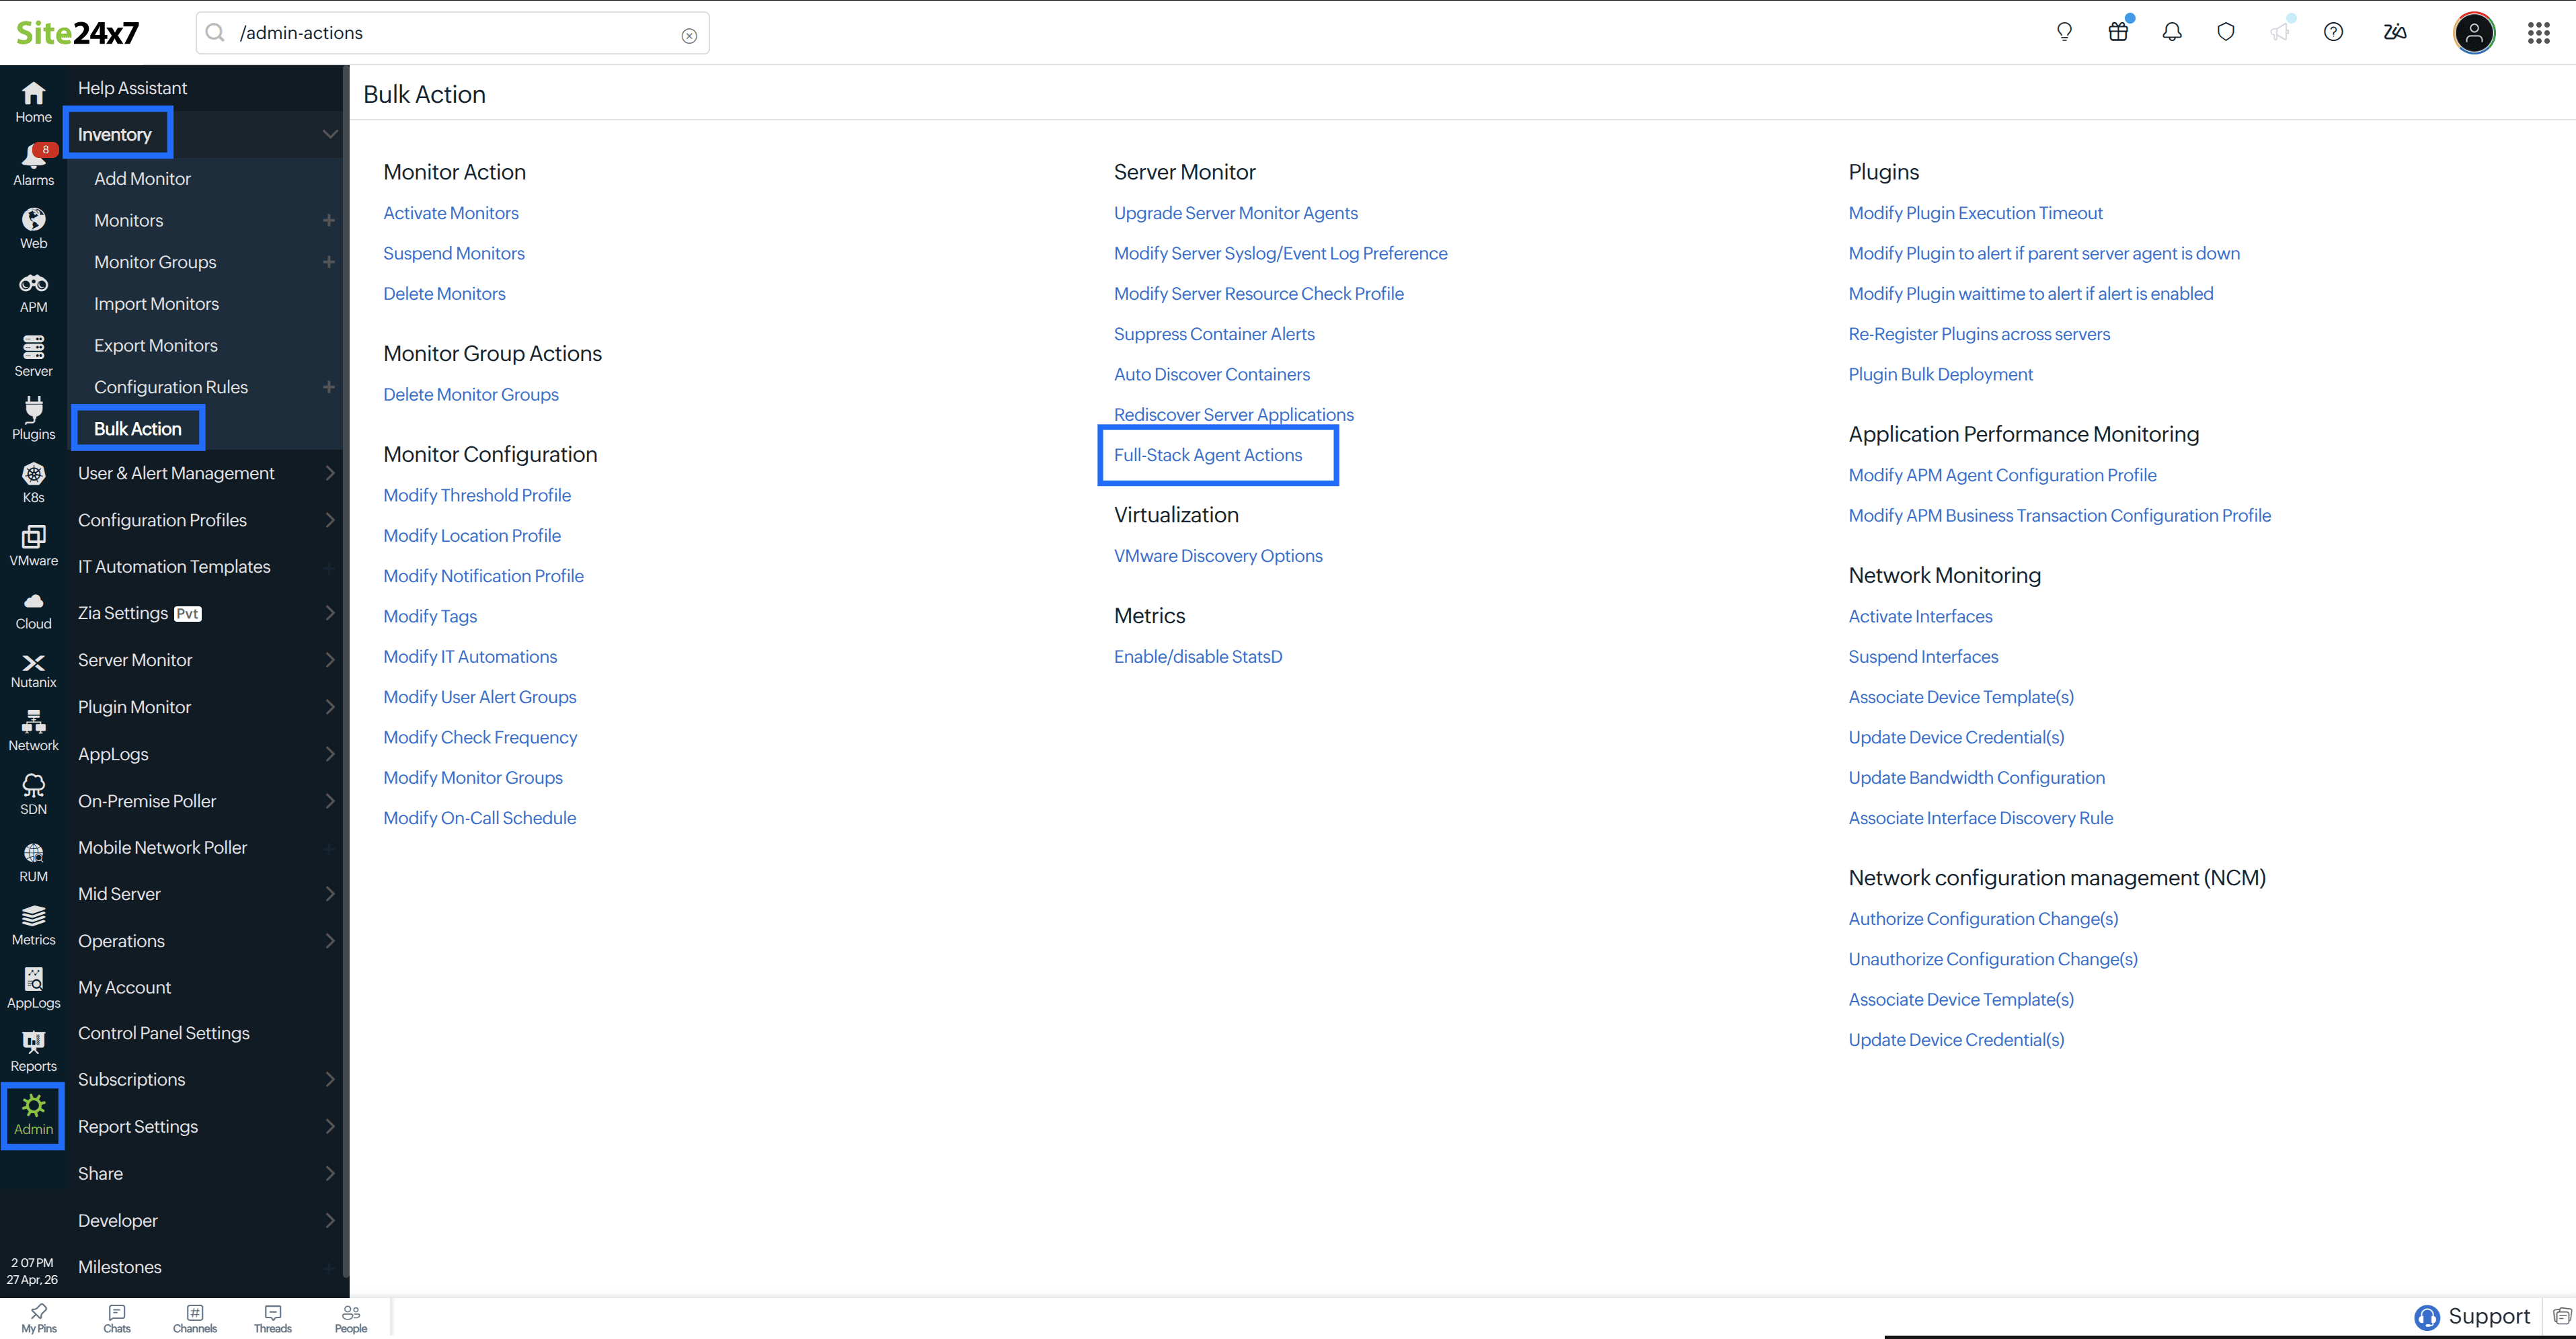Viewport: 2576px width, 1339px height.
Task: Open the AppLogs sidebar icon
Action: [x=33, y=989]
